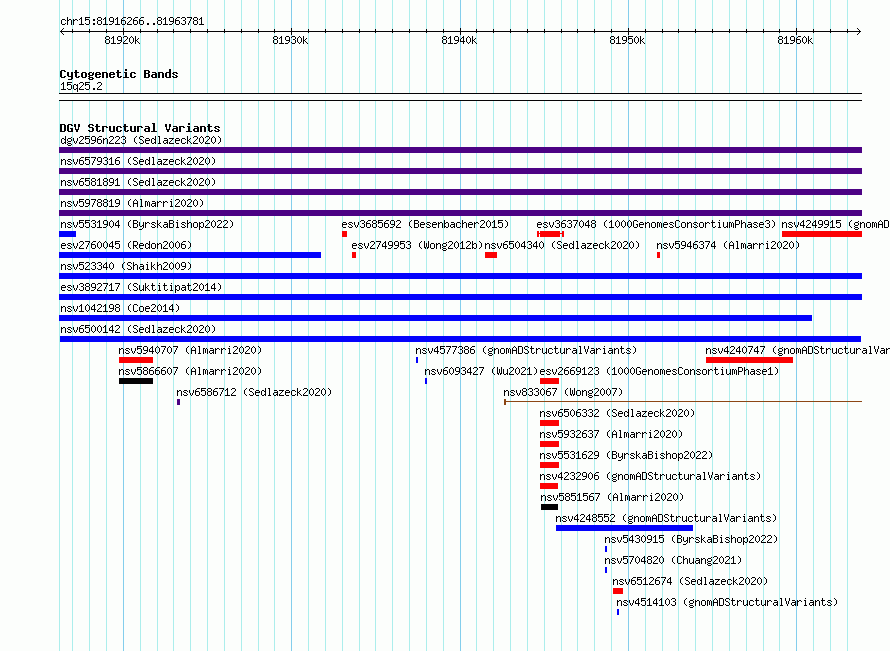The image size is (890, 651).
Task: Select the nsv6579316 purple variant bar
Action: [x=460, y=171]
